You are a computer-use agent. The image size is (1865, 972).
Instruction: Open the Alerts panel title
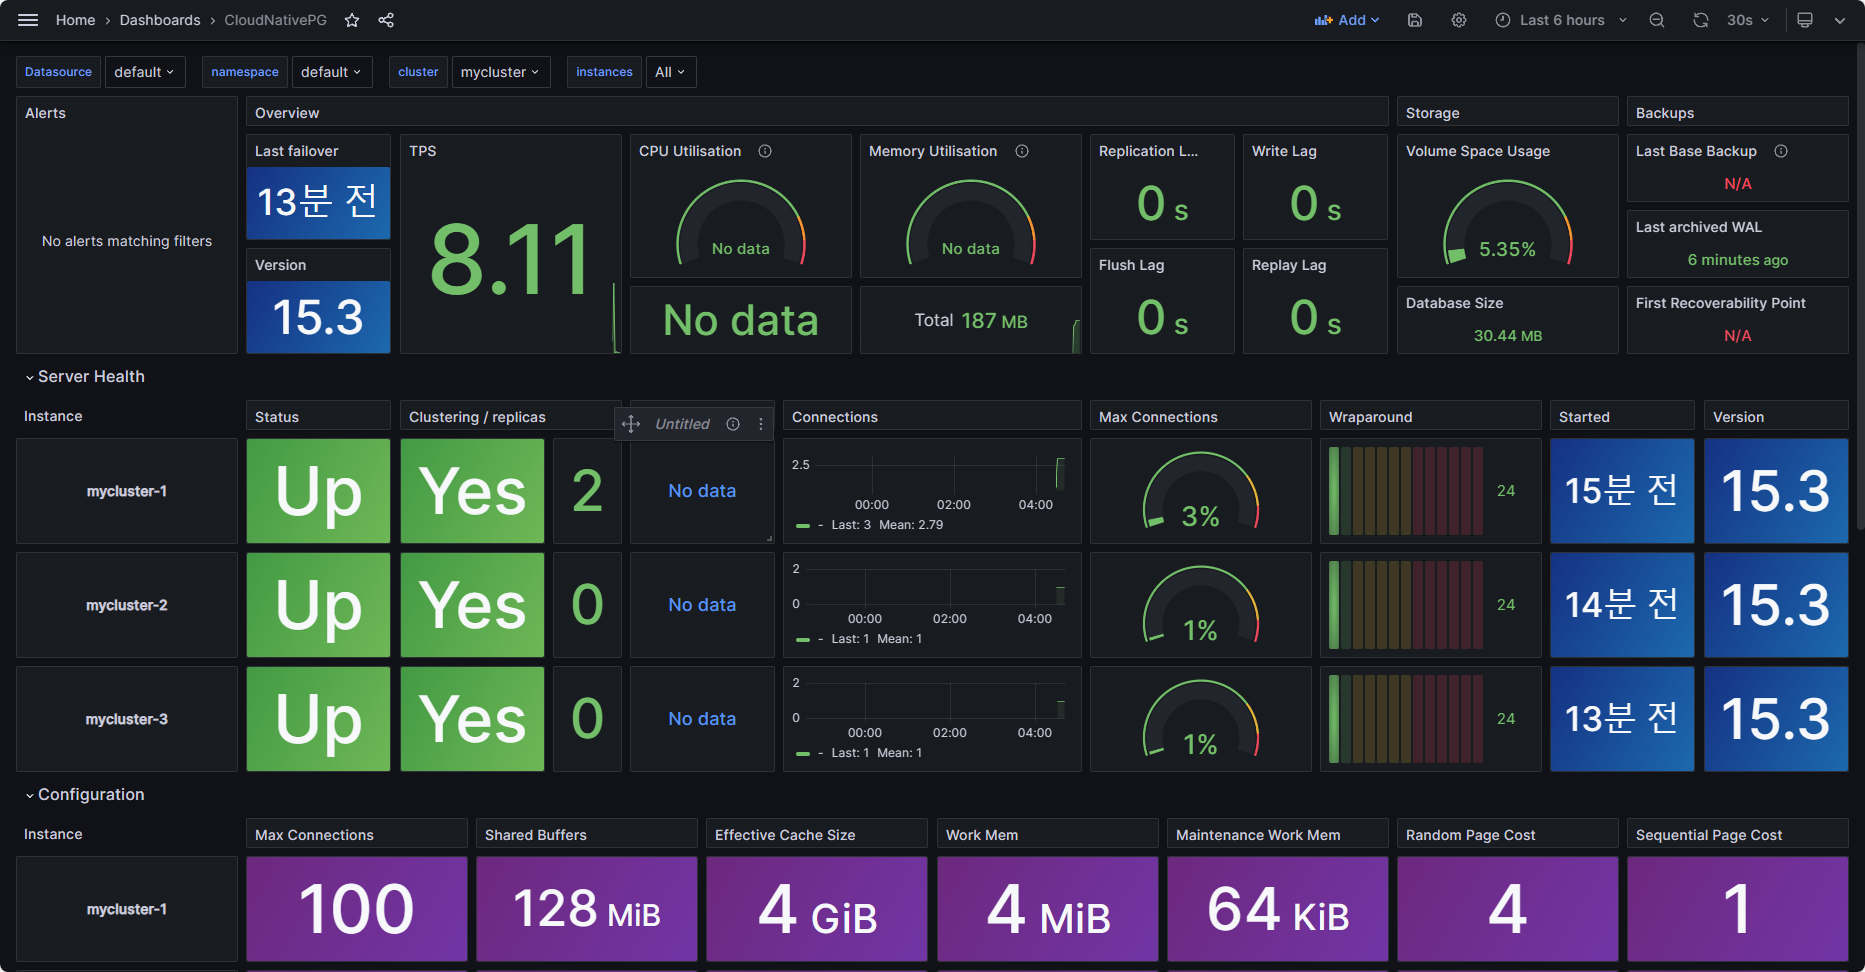45,113
